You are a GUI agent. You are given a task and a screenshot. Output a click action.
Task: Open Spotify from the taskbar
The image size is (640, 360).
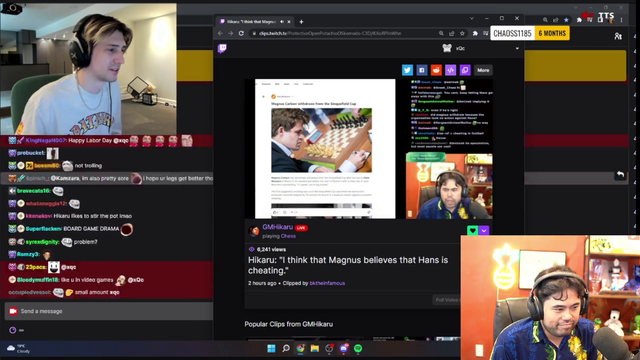358,349
